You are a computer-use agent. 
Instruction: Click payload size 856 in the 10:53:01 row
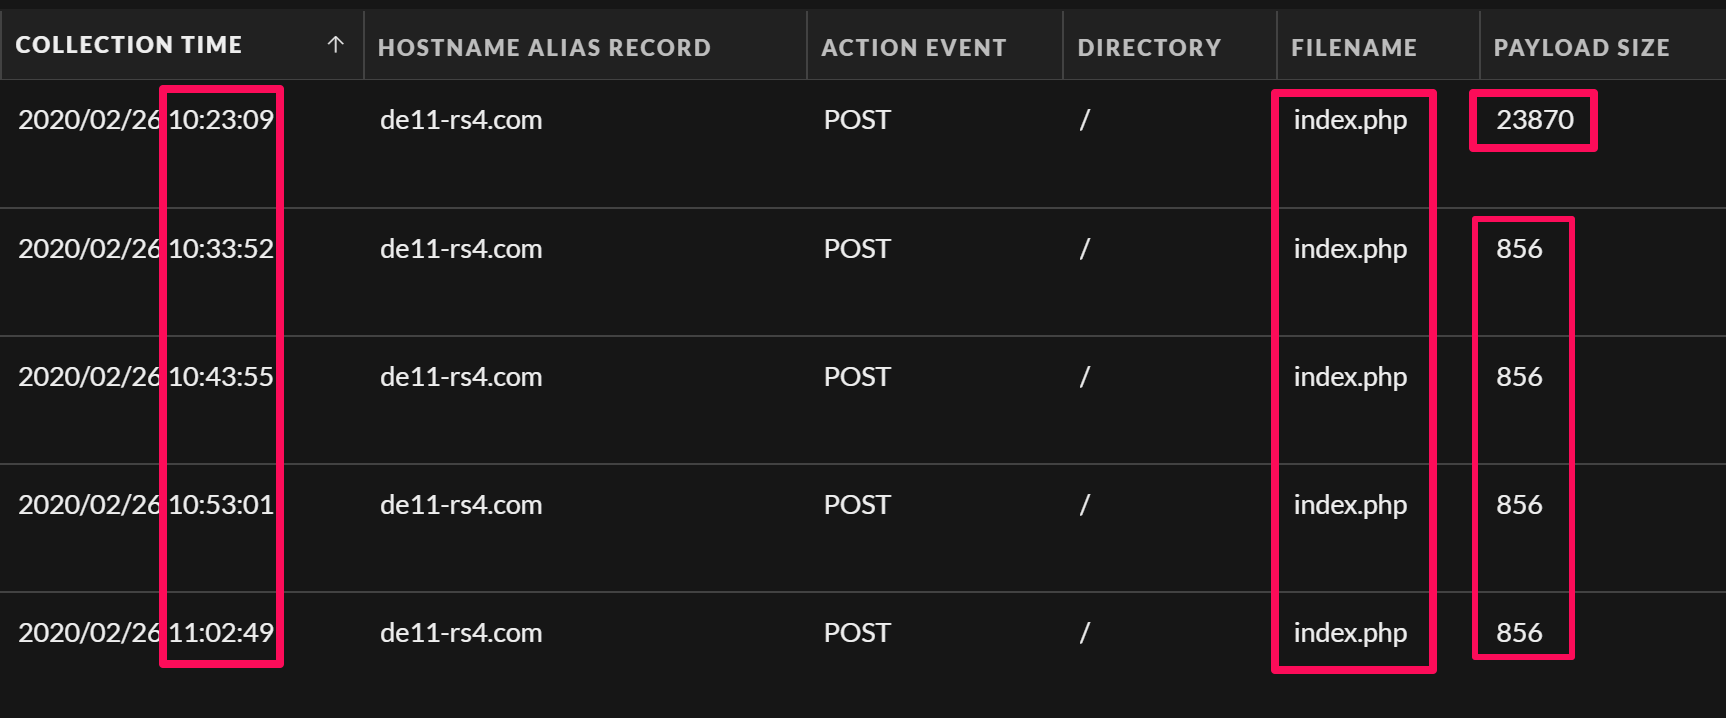click(1519, 505)
